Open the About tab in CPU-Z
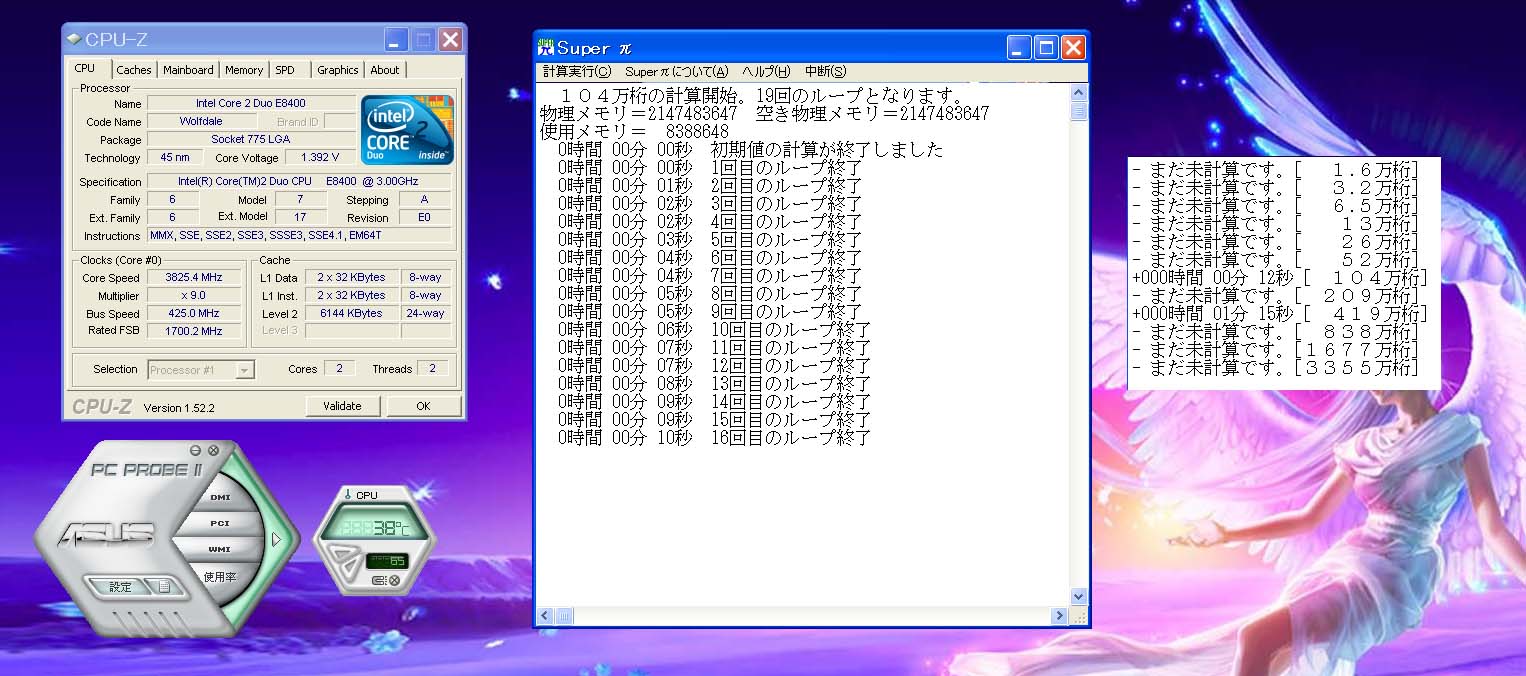Viewport: 1526px width, 676px height. 385,70
